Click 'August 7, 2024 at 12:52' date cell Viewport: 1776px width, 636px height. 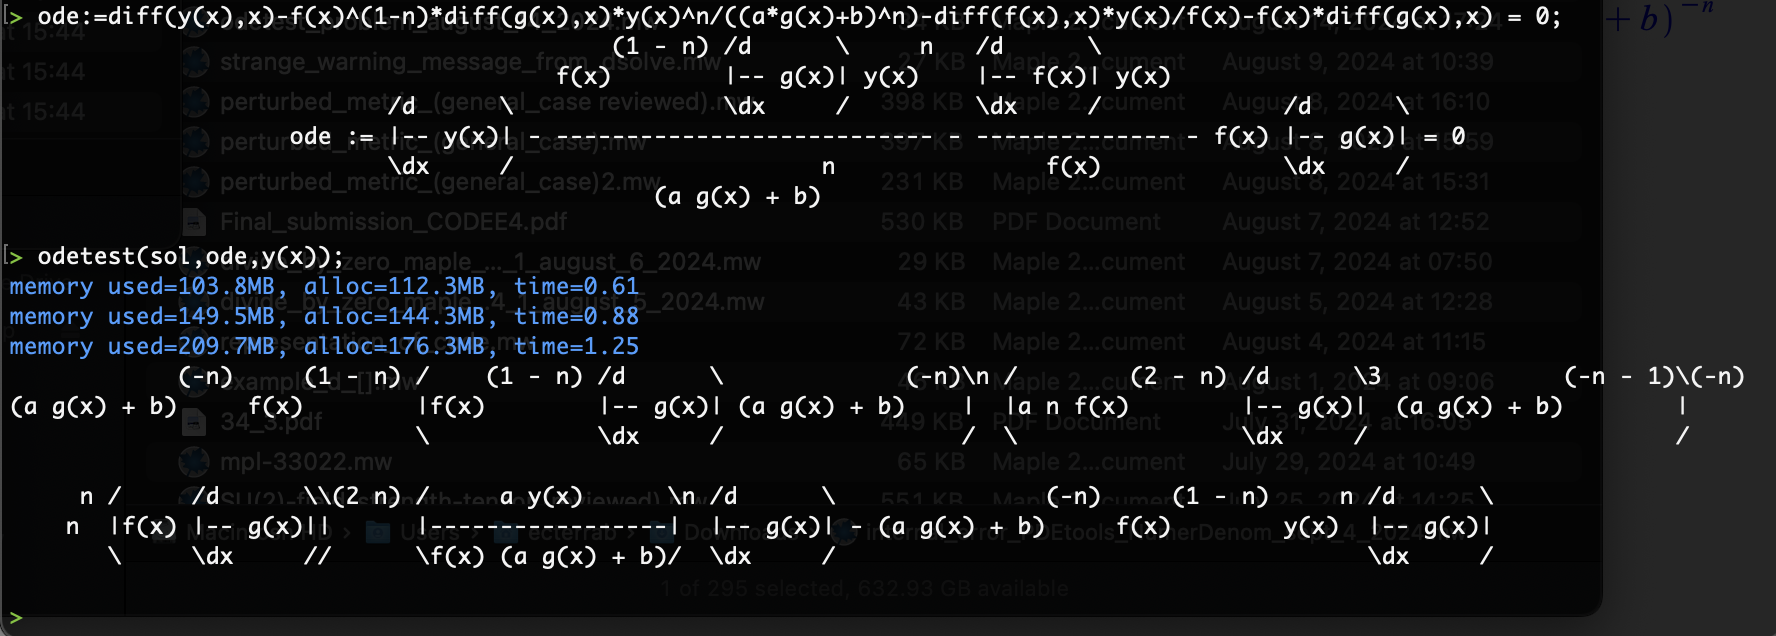1356,222
